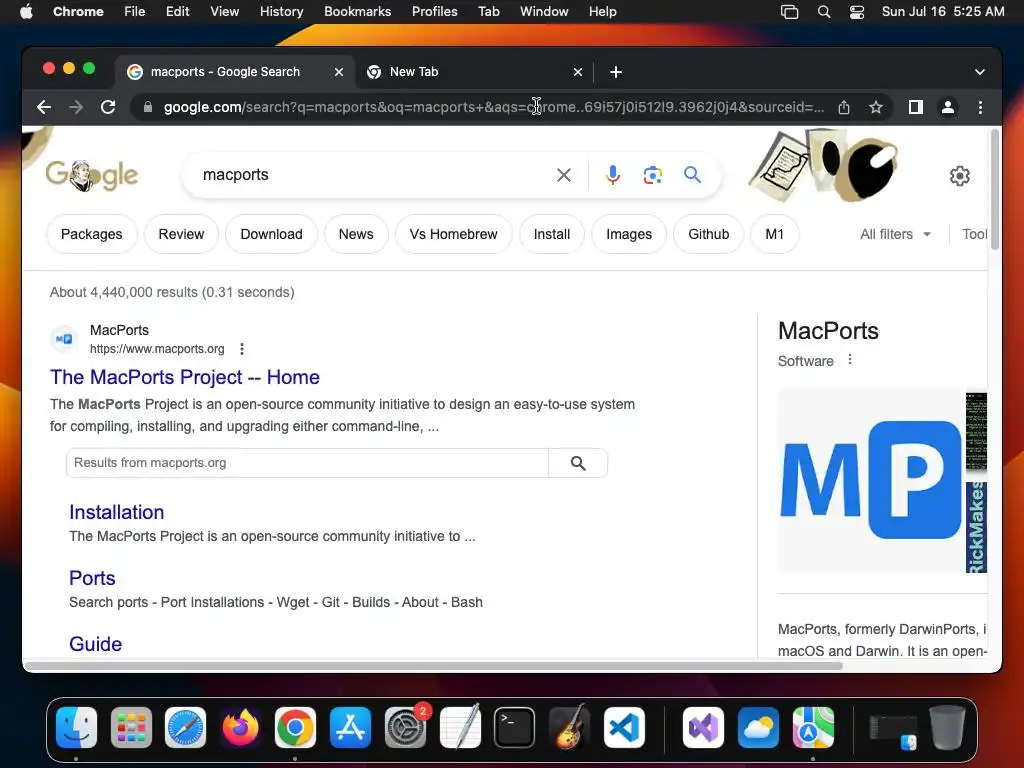
Task: Open System Settings from the Dock
Action: tap(405, 727)
